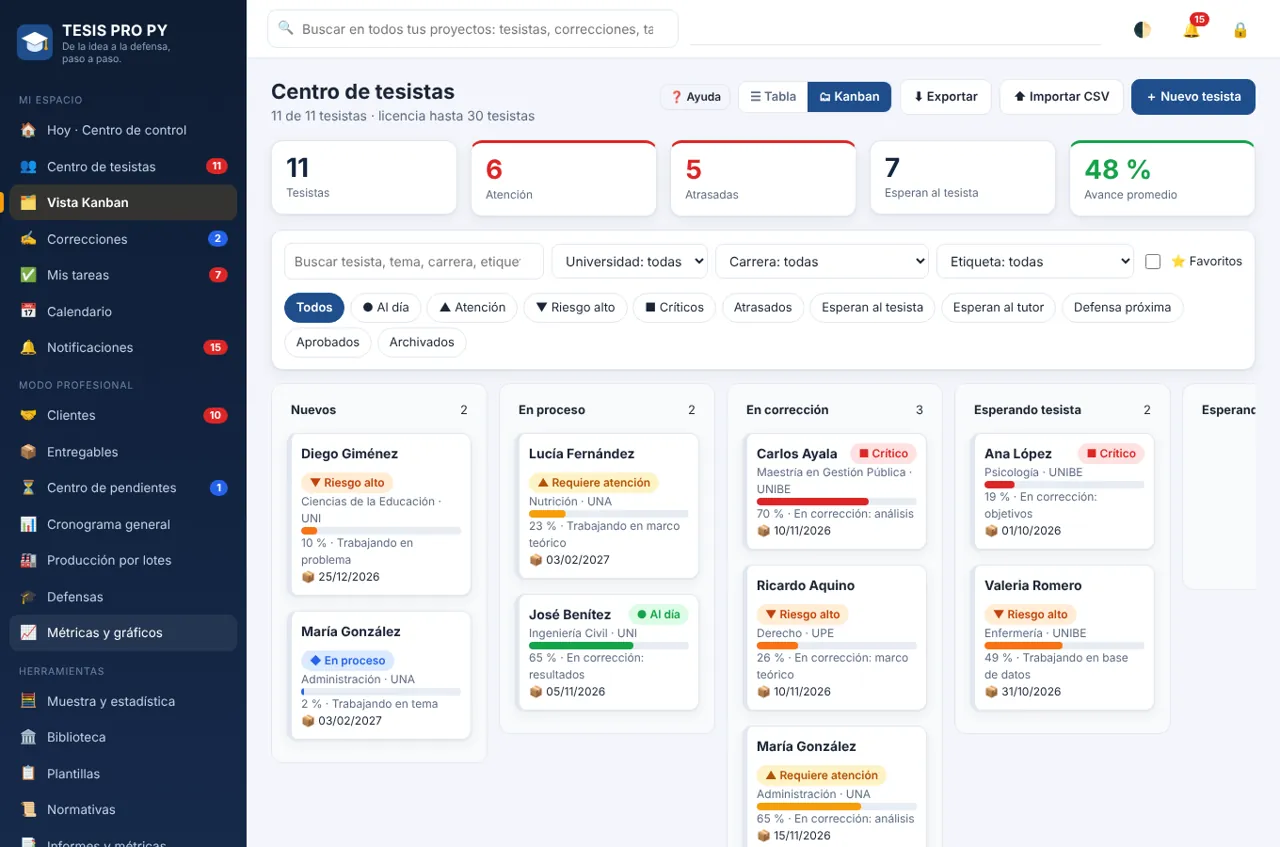Open the Universidad: todas dropdown
Viewport: 1280px width, 847px height.
(x=629, y=261)
